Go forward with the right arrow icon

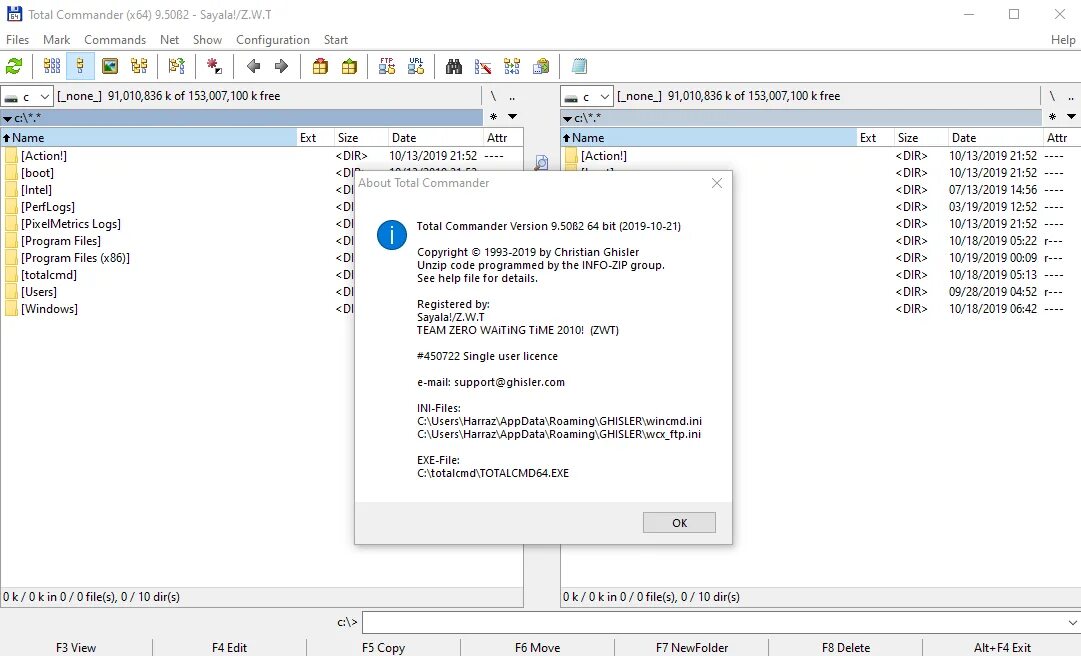[281, 66]
